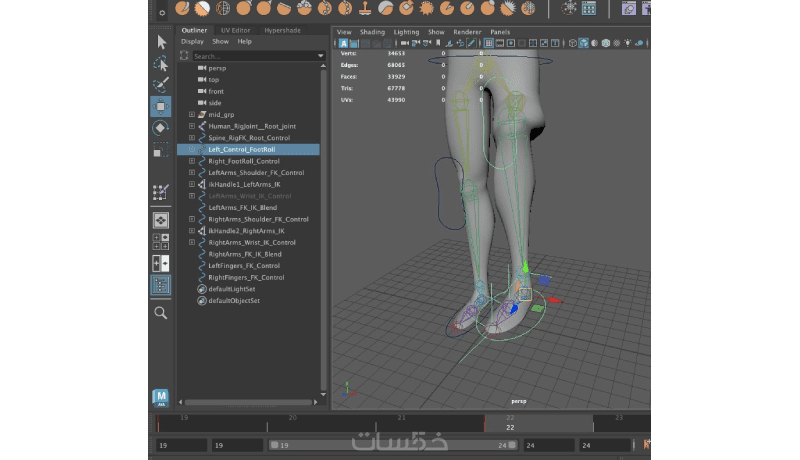Screen dimensions: 800x460
Task: Select Spine_RigFK_Root_Control in the Outliner
Action: pos(248,138)
